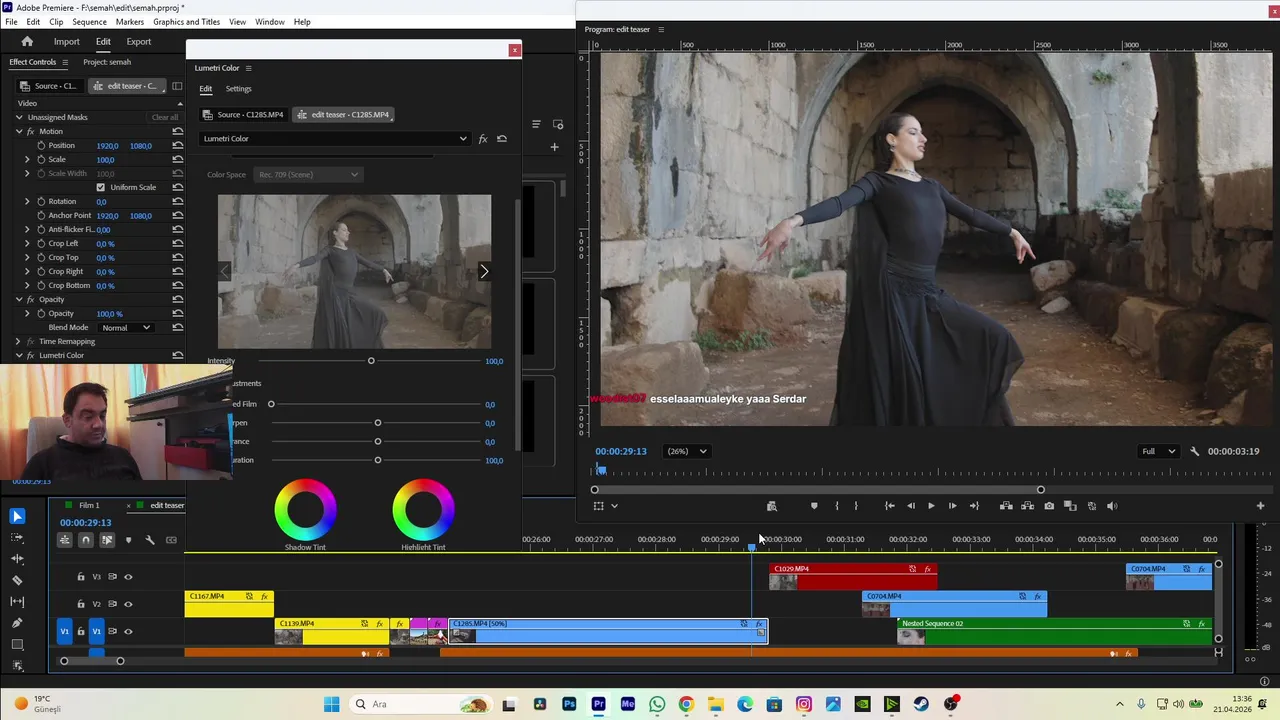
Task: Open the playback resolution Full dropdown
Action: point(1159,451)
